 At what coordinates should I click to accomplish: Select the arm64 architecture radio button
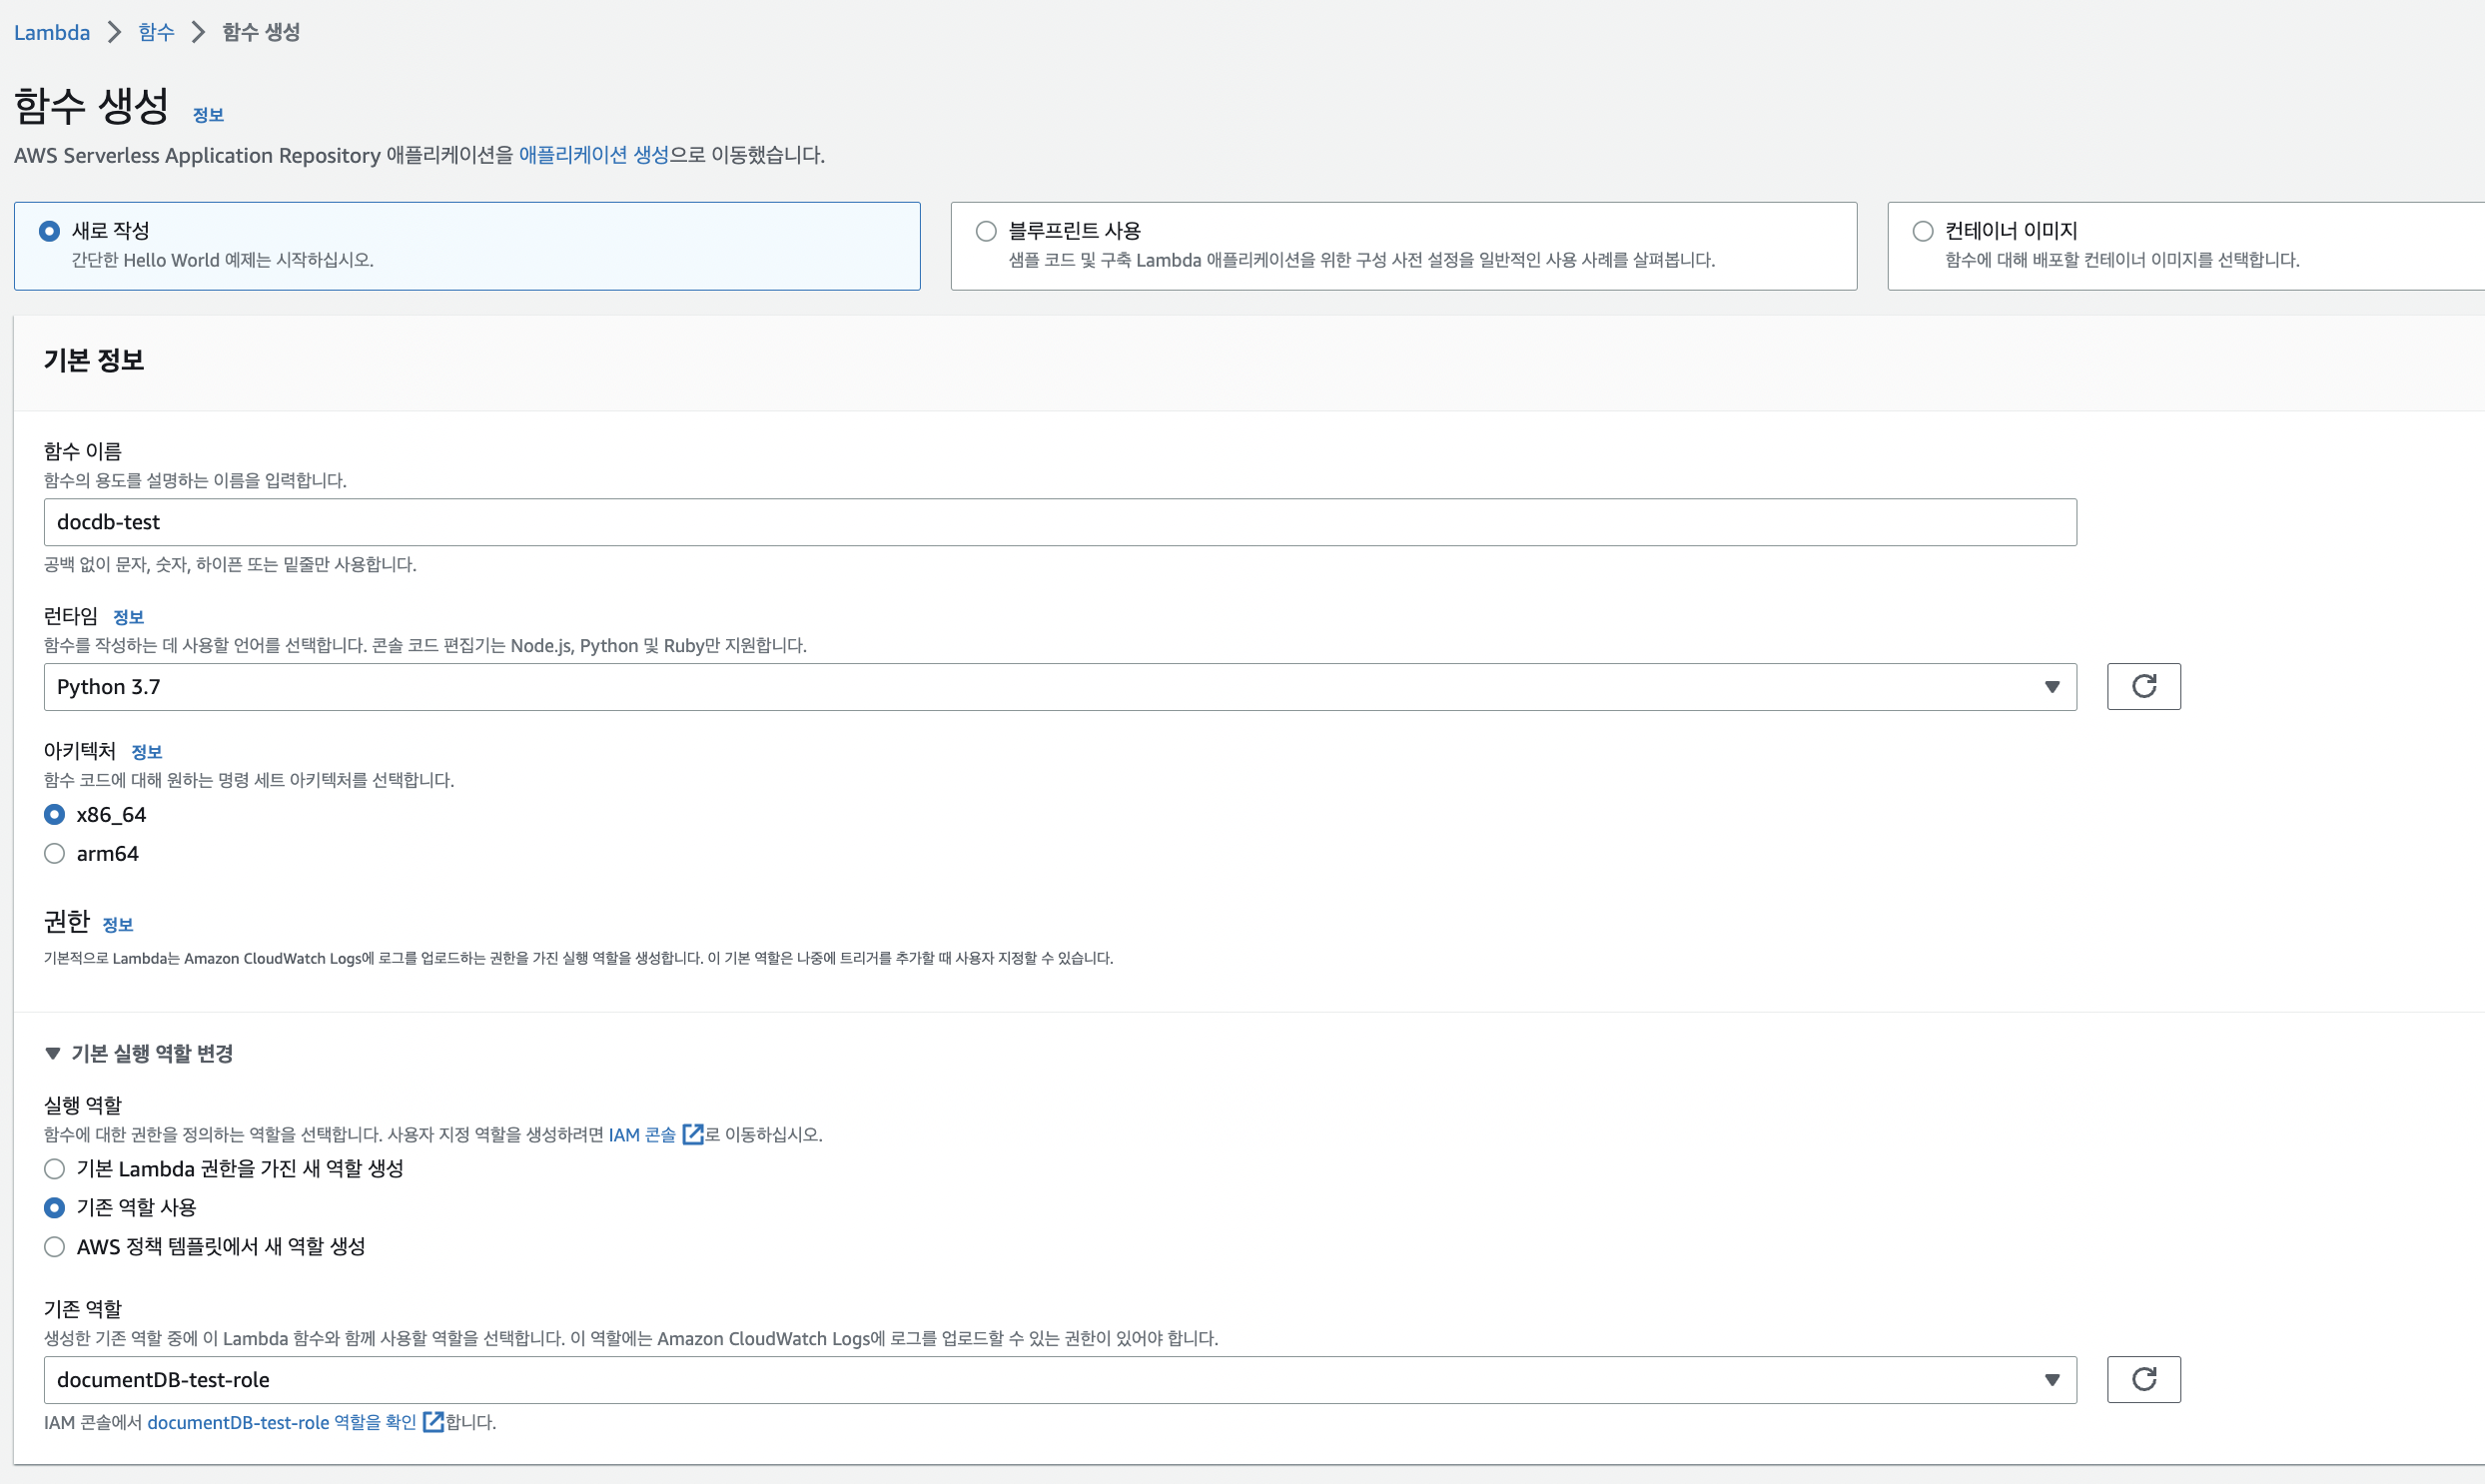point(55,853)
